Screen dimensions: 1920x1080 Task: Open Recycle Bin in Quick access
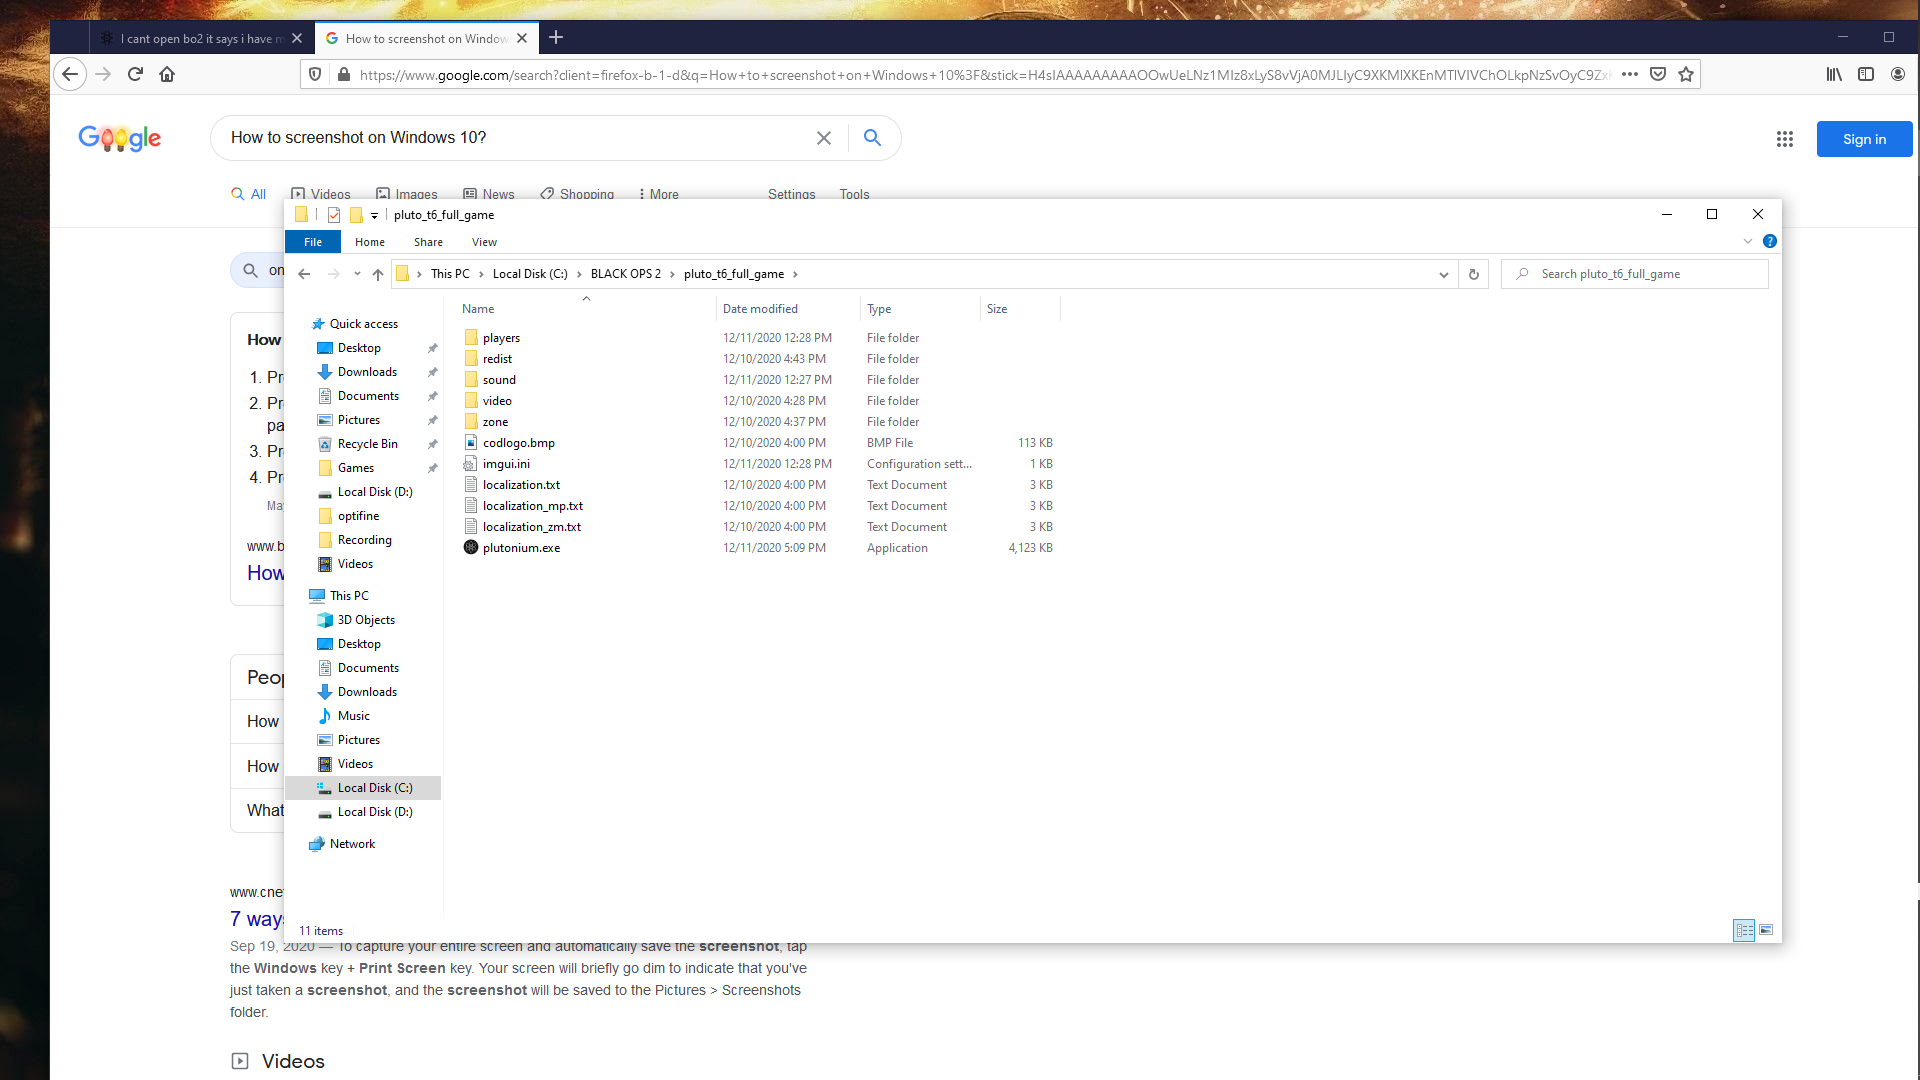(x=358, y=444)
